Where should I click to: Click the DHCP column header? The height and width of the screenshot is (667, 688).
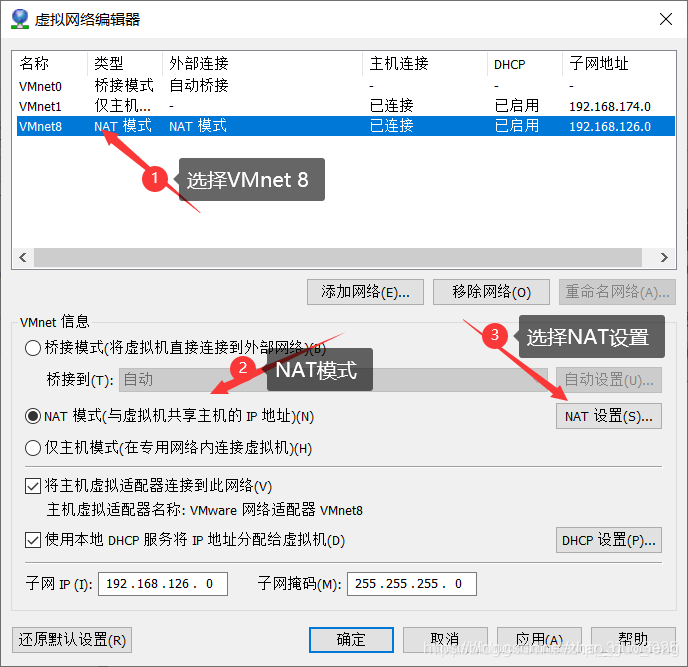pos(524,63)
